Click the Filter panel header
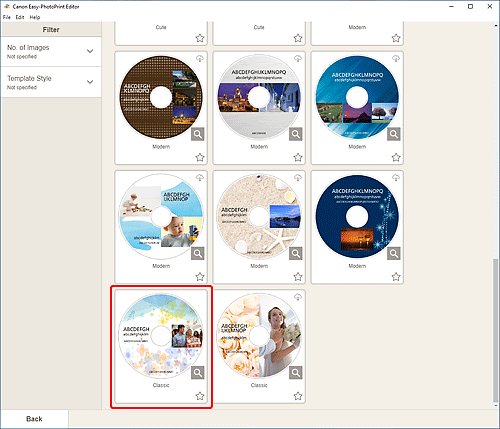This screenshot has width=500, height=429. (51, 30)
